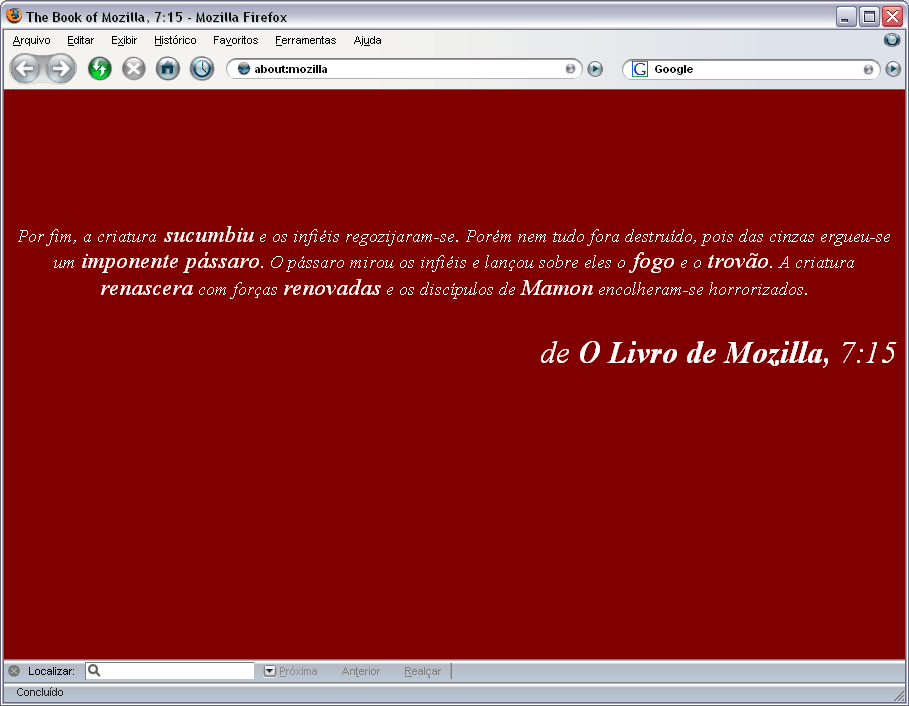909x706 pixels.
Task: Go forward with the Forward arrow button
Action: 61,69
